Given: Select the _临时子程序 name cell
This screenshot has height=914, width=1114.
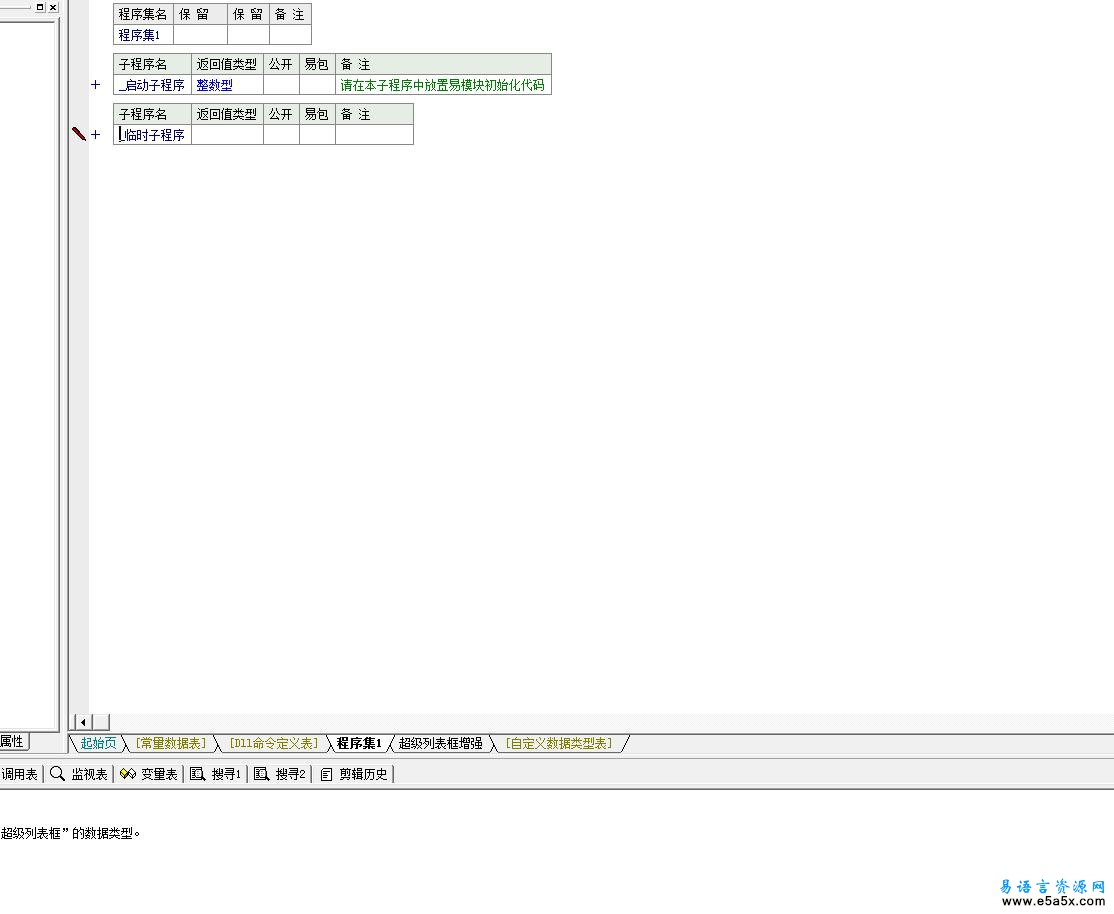Looking at the screenshot, I should coord(152,134).
